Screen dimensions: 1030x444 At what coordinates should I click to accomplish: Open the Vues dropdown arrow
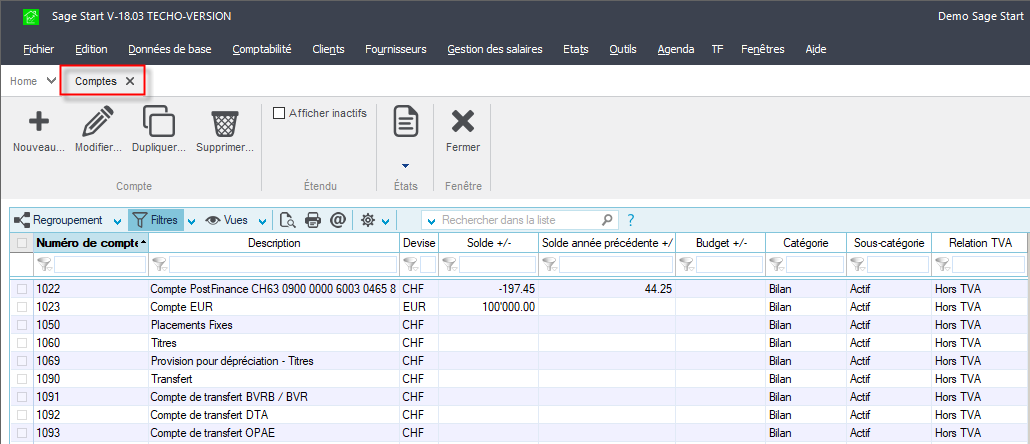click(x=263, y=221)
